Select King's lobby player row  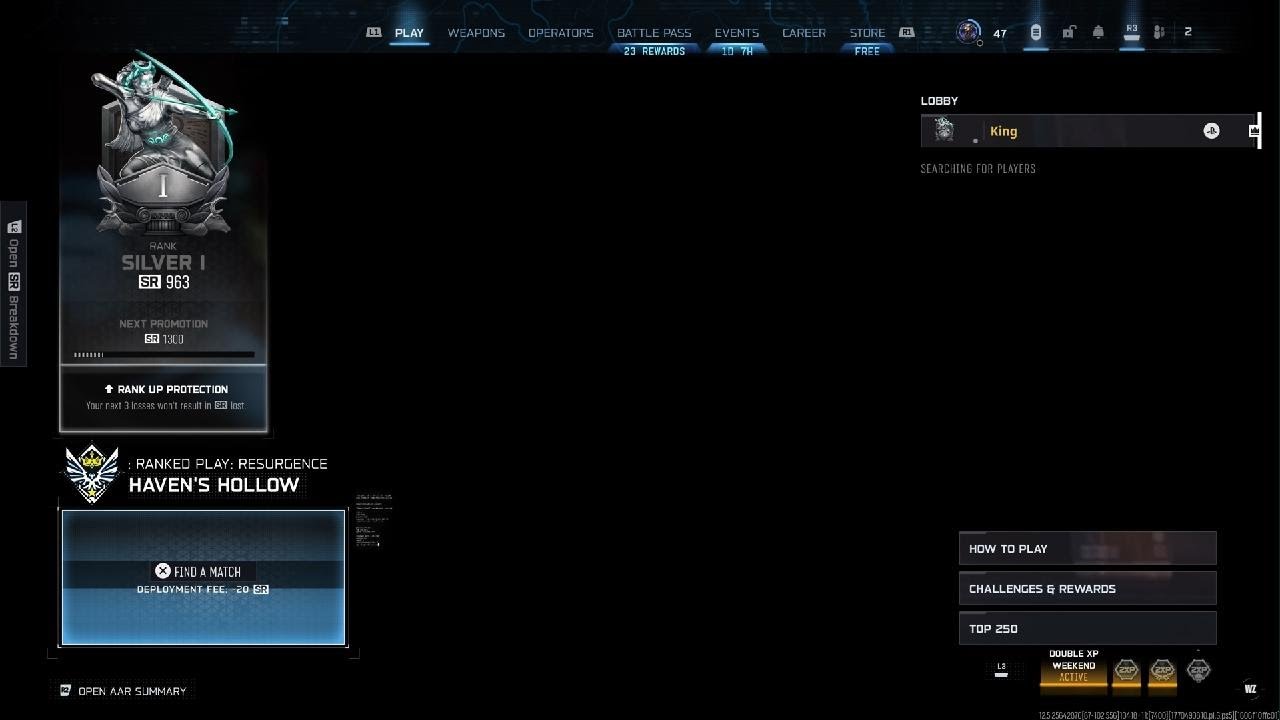pyautogui.click(x=1090, y=131)
